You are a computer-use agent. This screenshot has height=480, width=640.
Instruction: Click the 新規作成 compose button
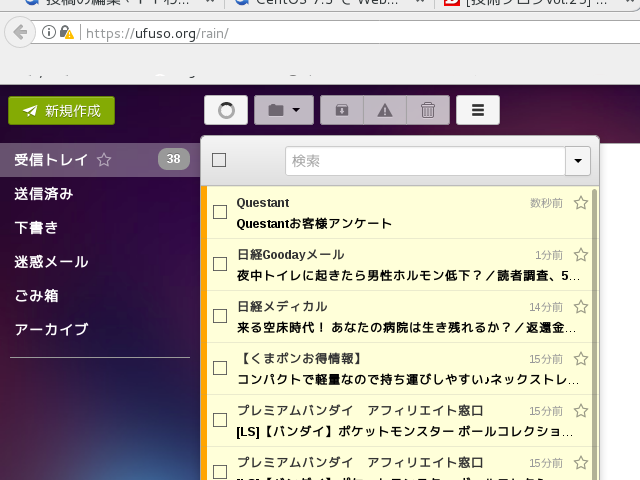[x=62, y=111]
